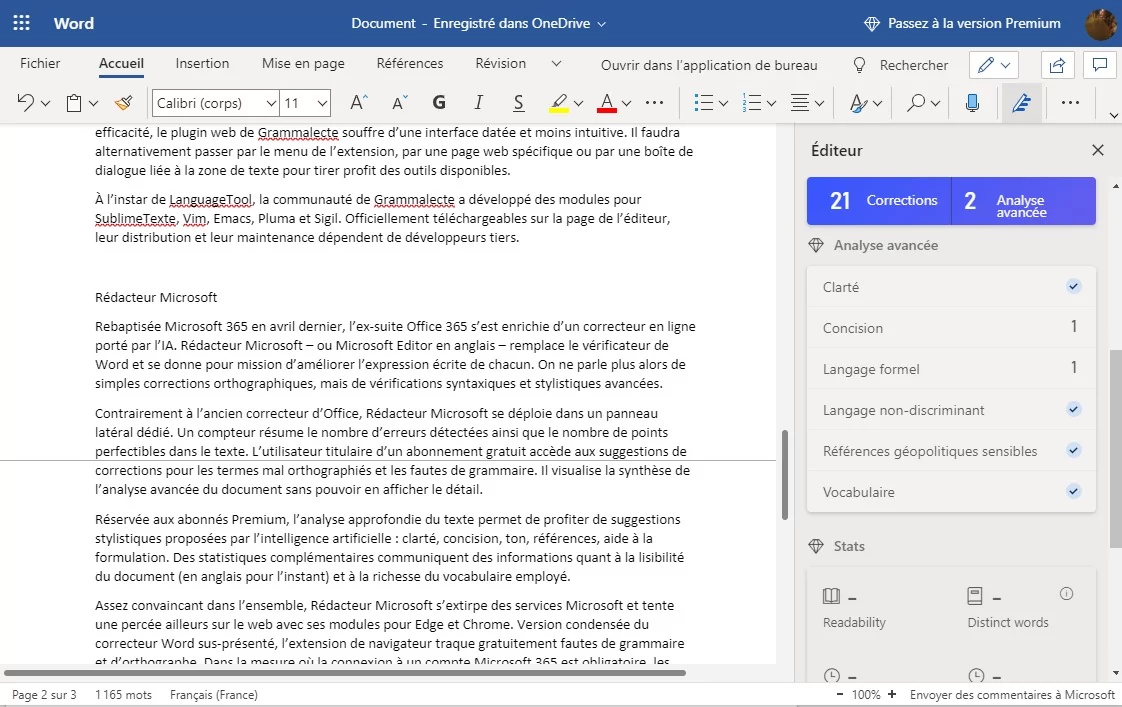Open the Styles icon
This screenshot has width=1122, height=707.
pos(858,103)
